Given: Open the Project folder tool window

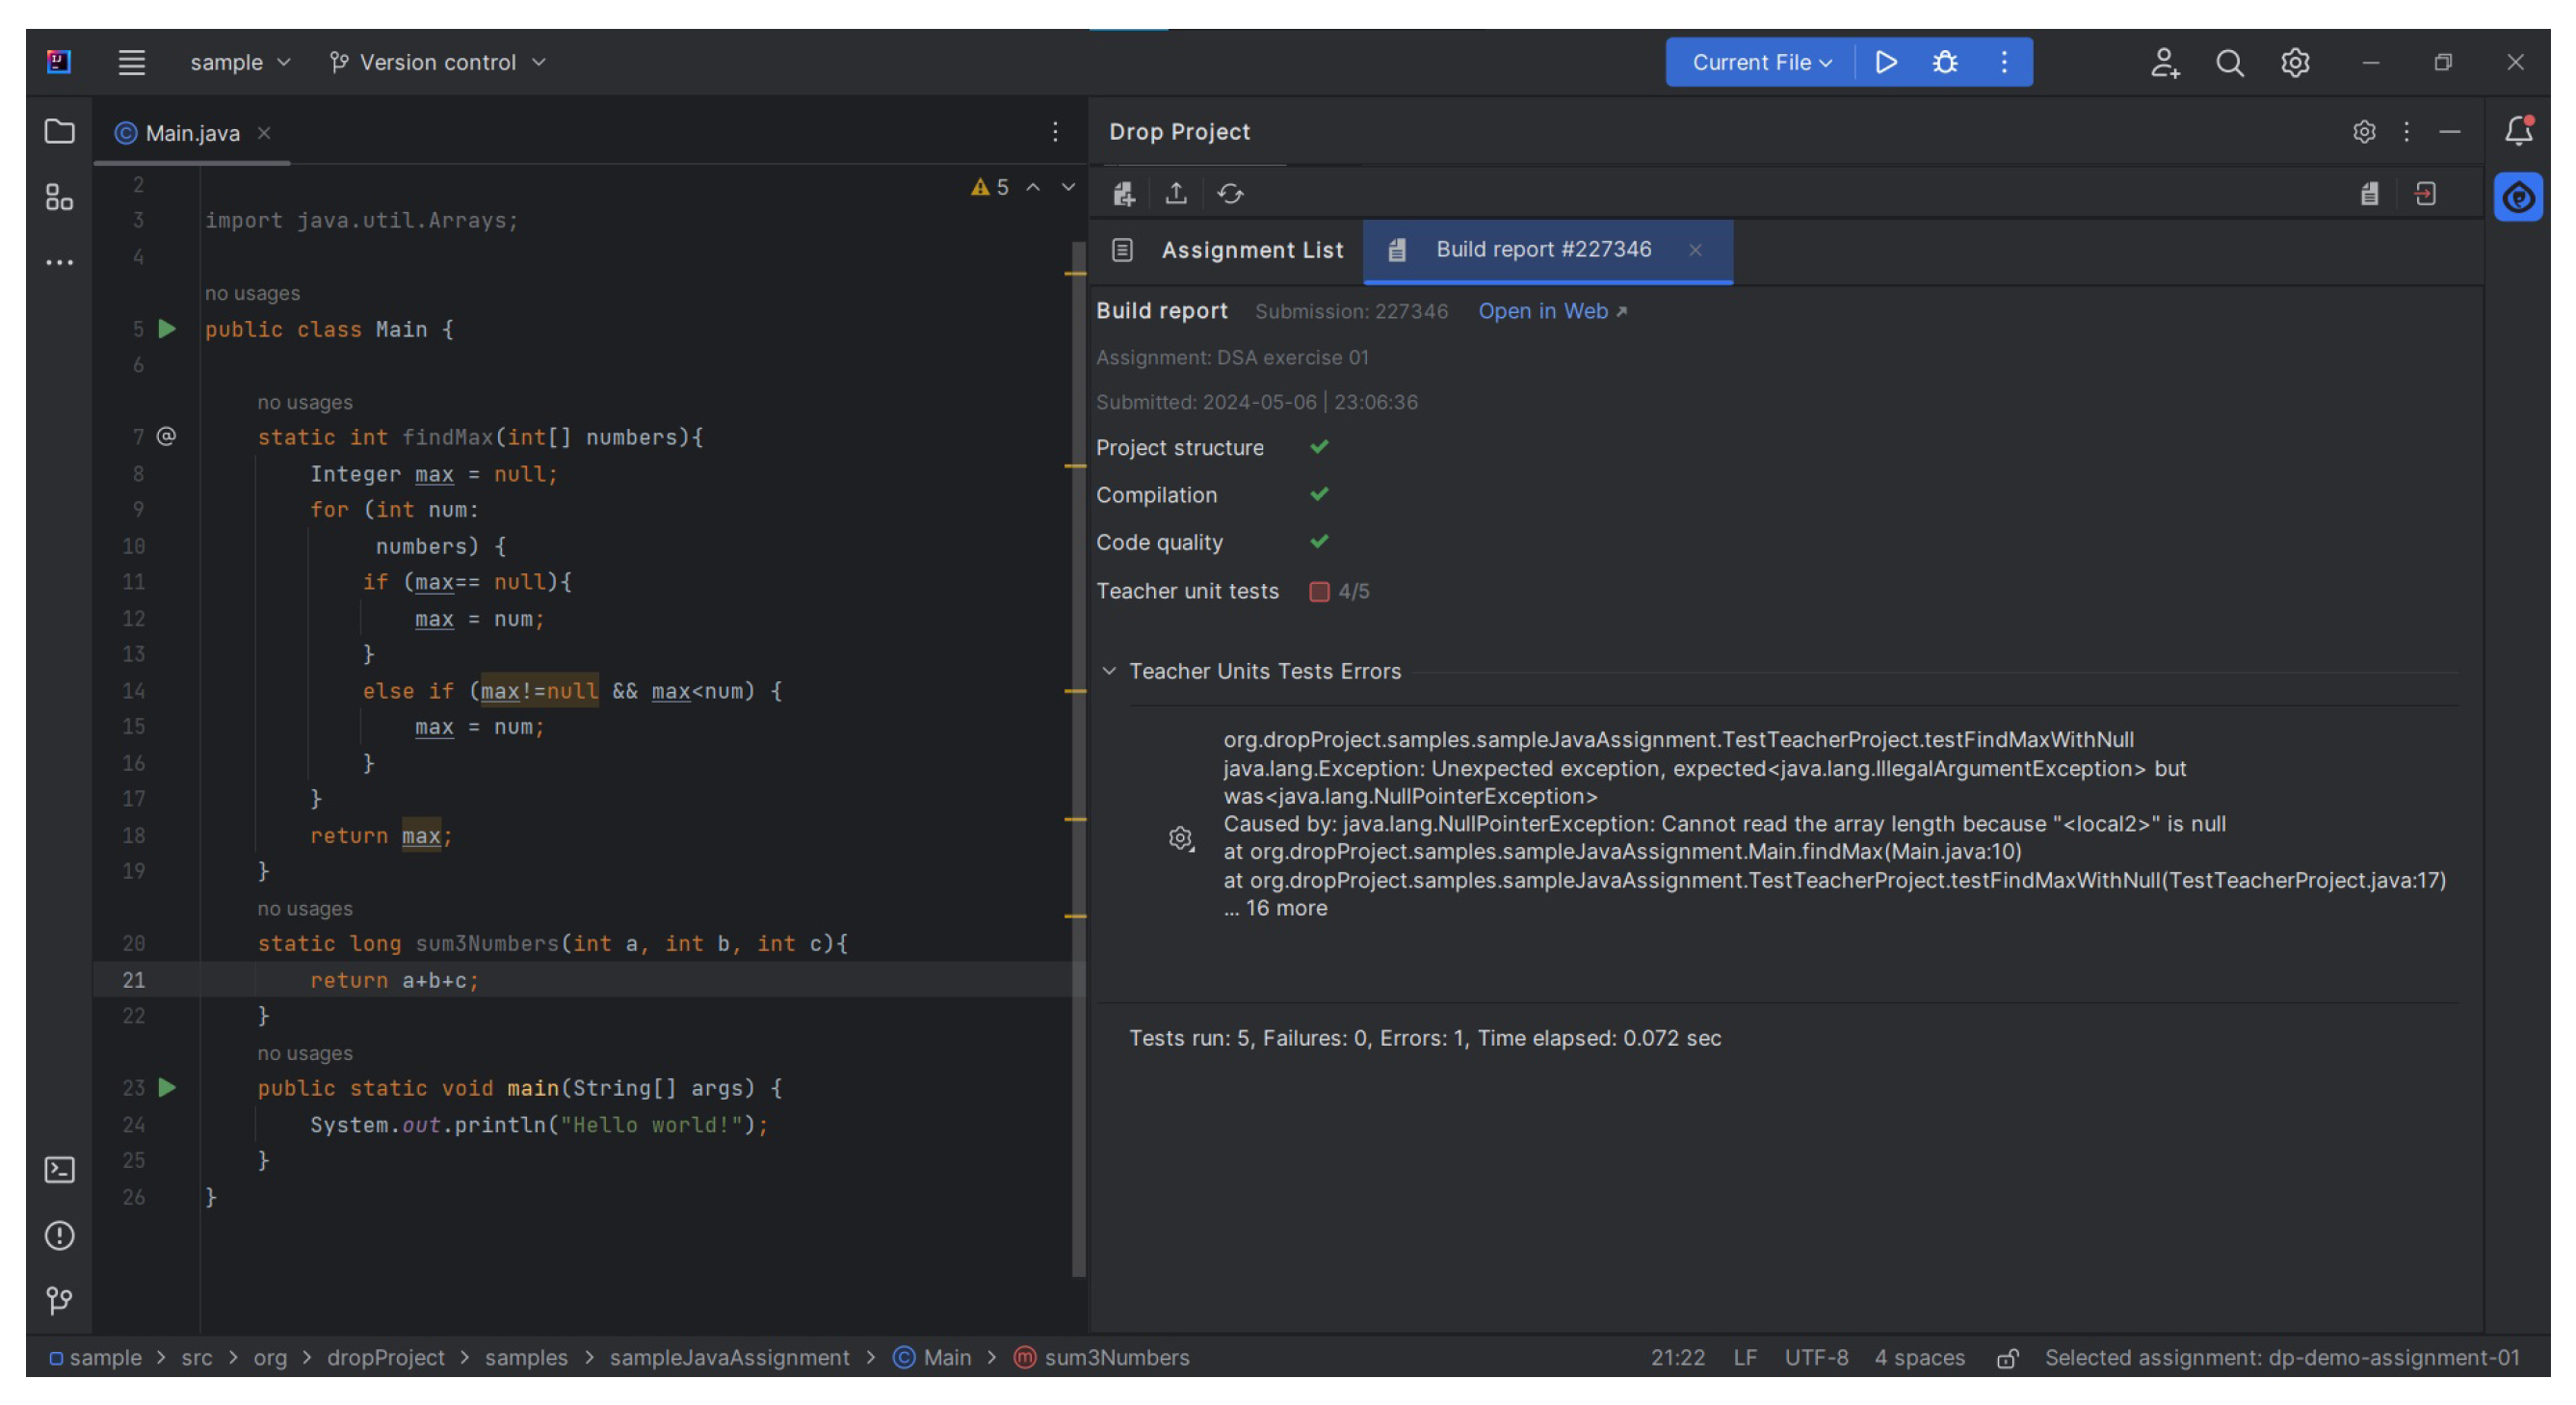Looking at the screenshot, I should point(59,131).
